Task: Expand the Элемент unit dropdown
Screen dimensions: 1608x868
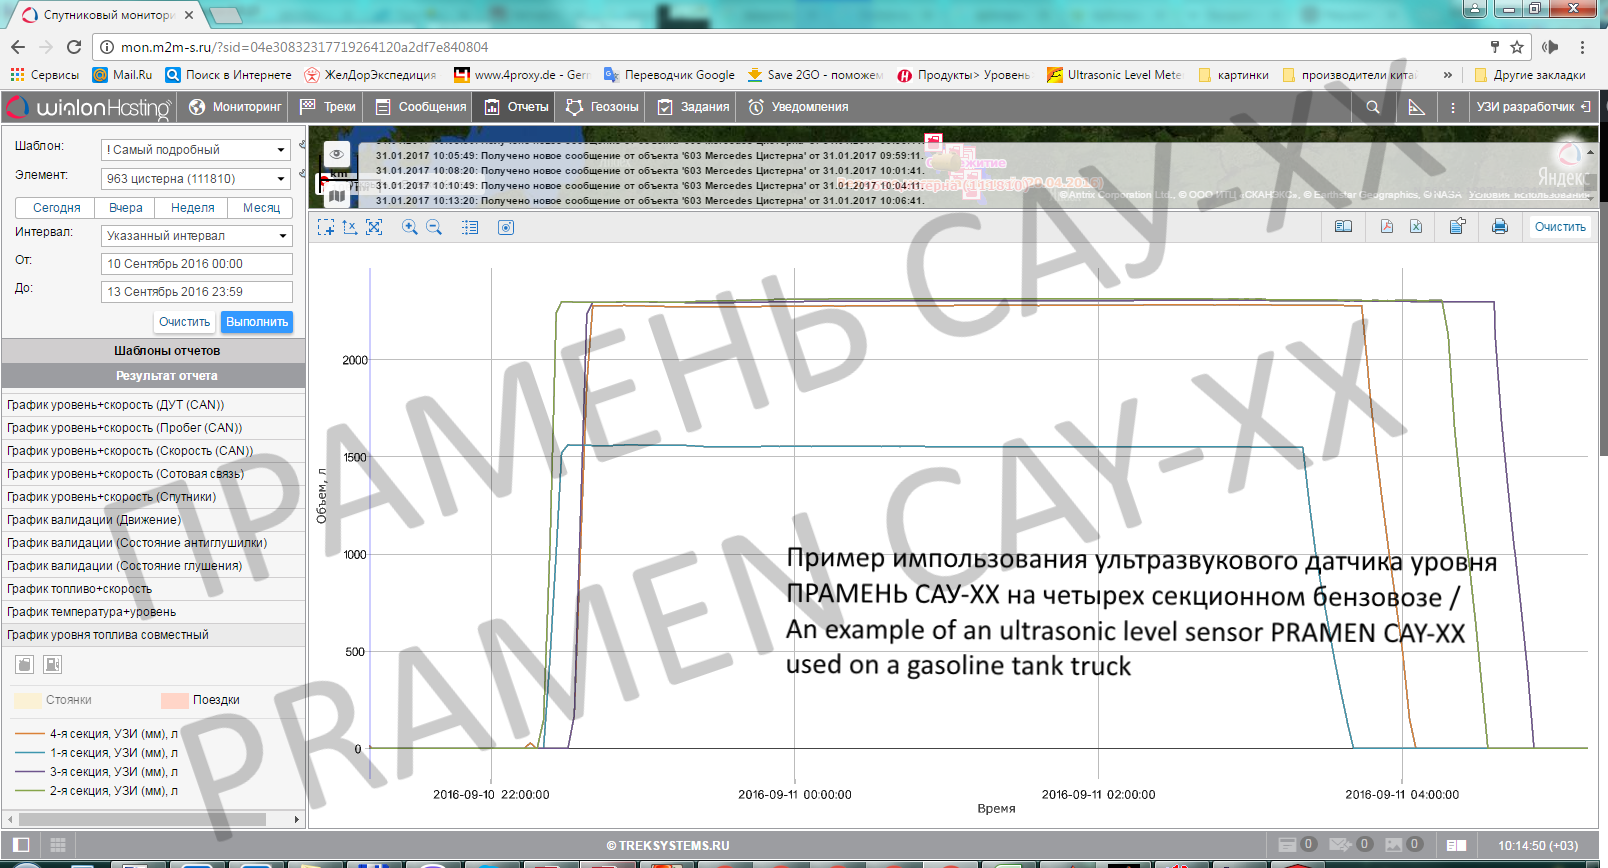Action: tap(196, 179)
